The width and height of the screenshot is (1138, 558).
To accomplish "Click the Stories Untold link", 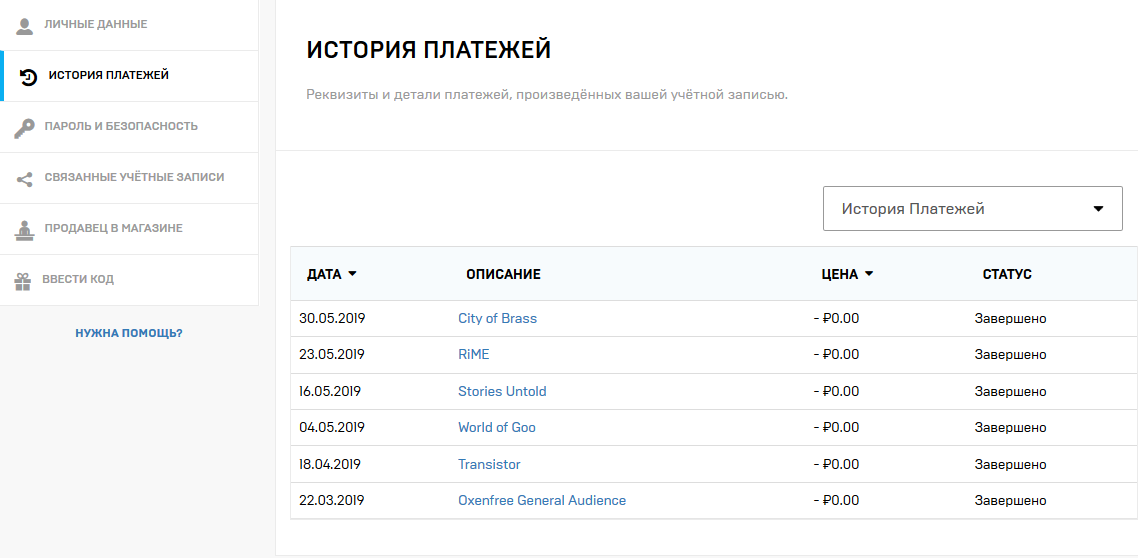I will (502, 391).
